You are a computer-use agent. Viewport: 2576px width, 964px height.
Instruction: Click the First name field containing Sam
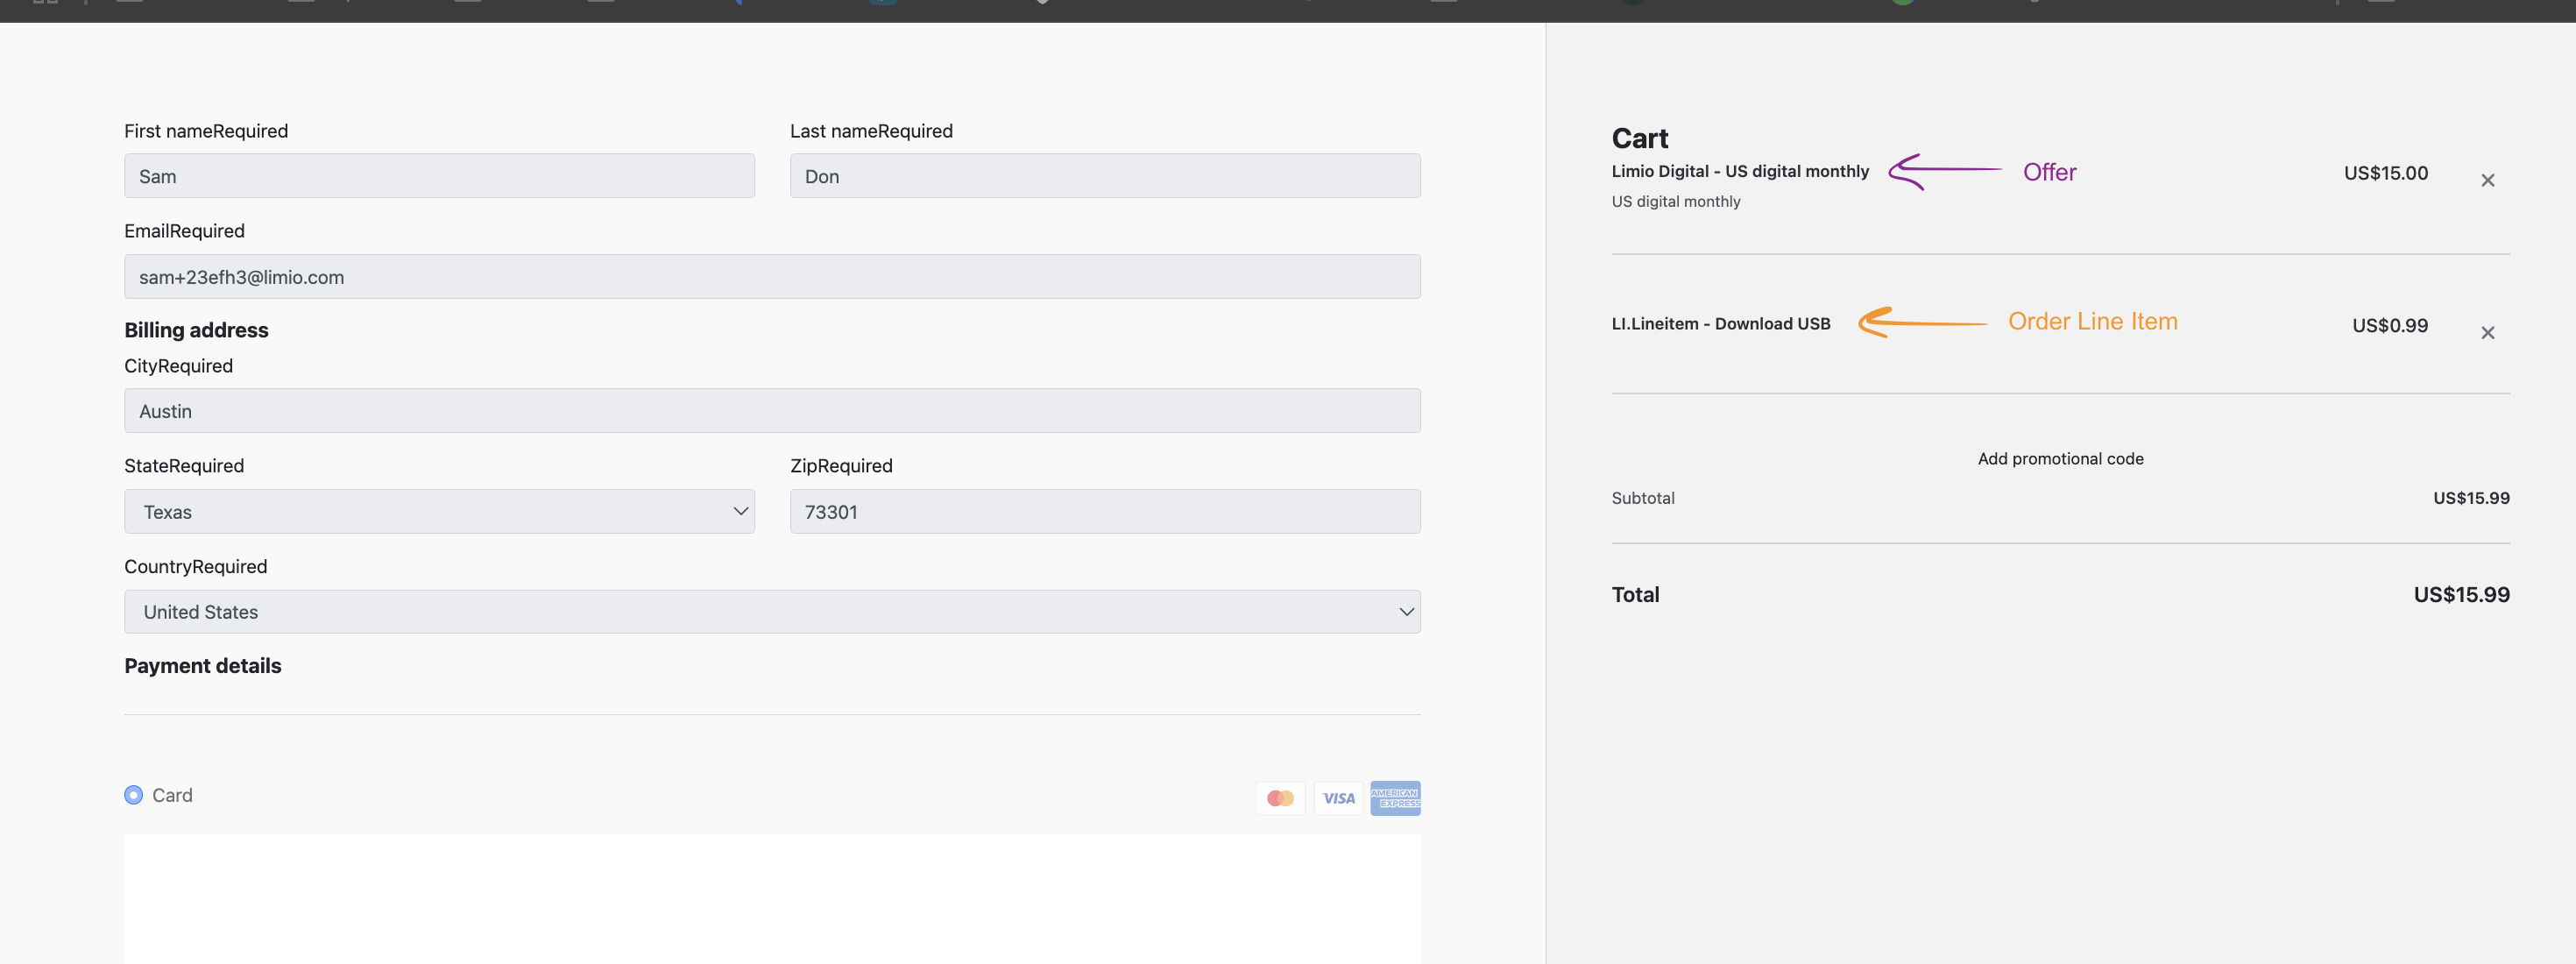click(439, 176)
